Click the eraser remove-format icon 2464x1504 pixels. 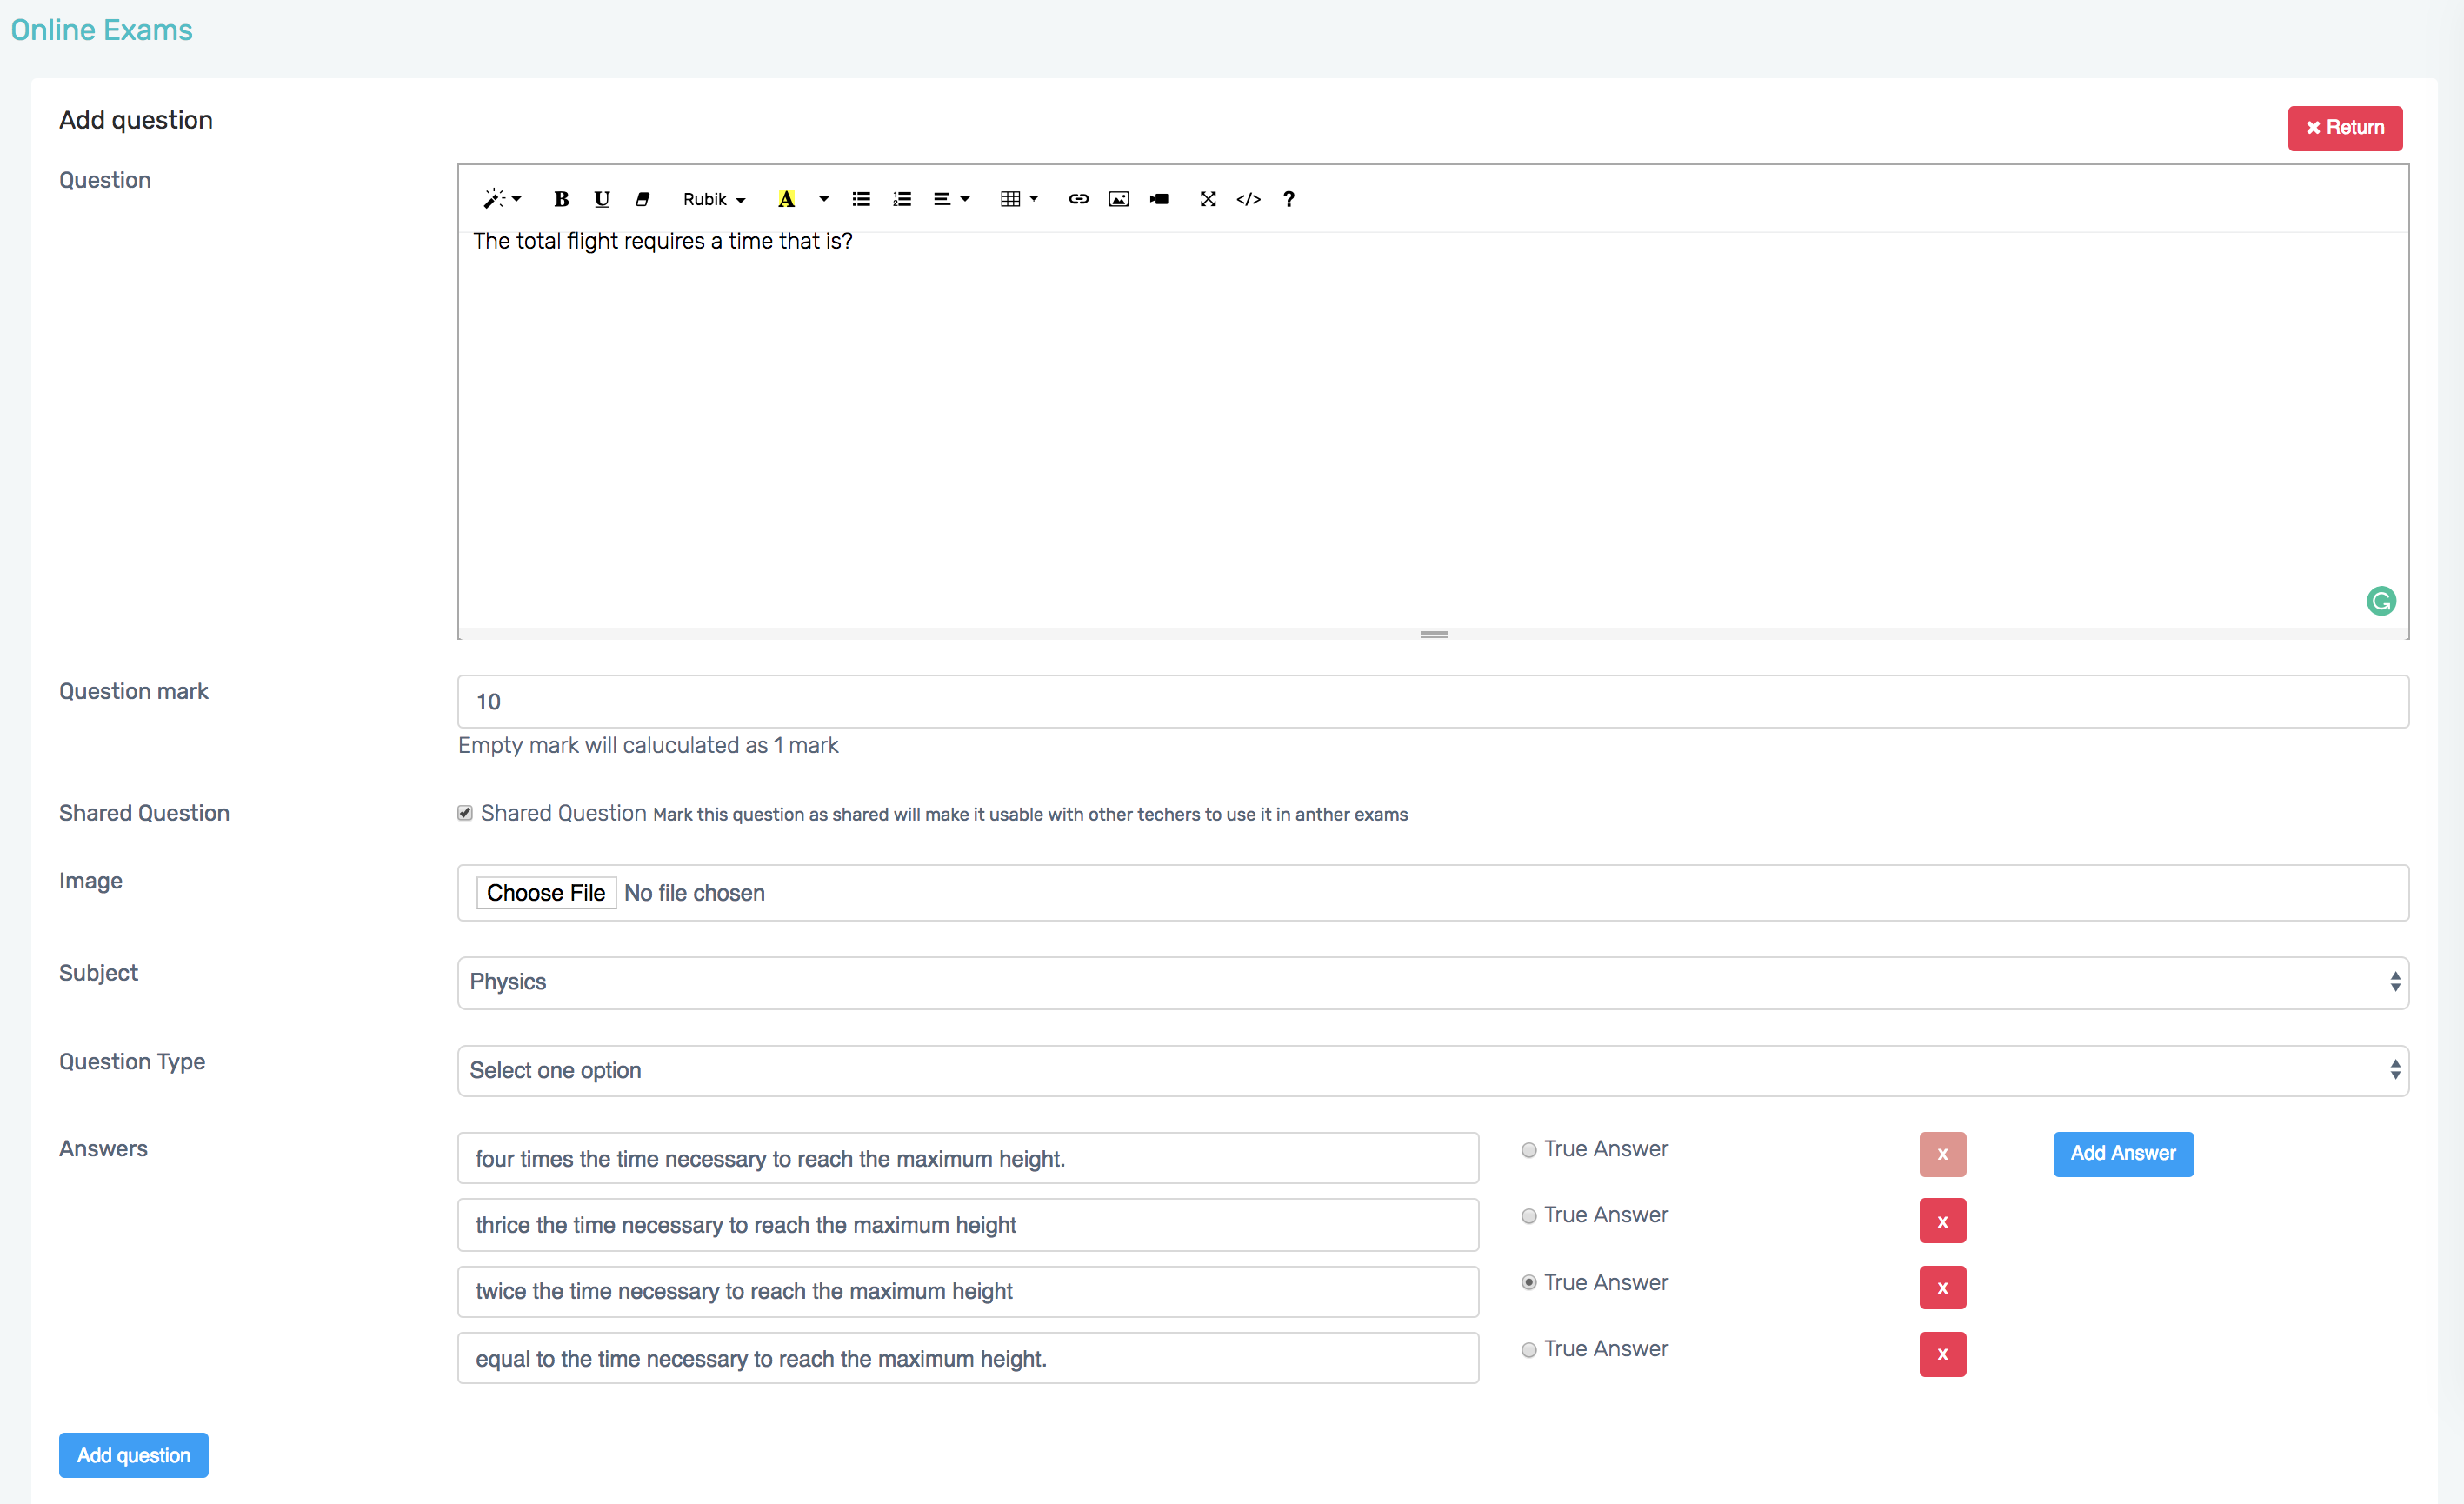coord(643,199)
